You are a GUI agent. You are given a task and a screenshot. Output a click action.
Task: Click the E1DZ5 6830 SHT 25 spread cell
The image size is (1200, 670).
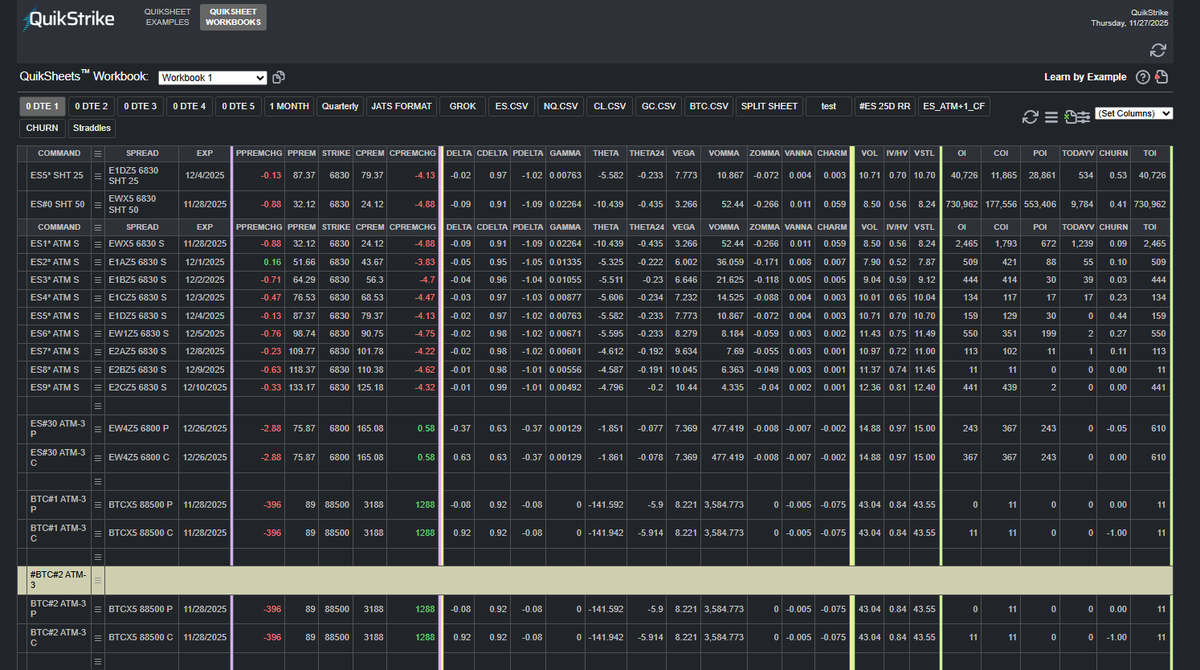(141, 175)
